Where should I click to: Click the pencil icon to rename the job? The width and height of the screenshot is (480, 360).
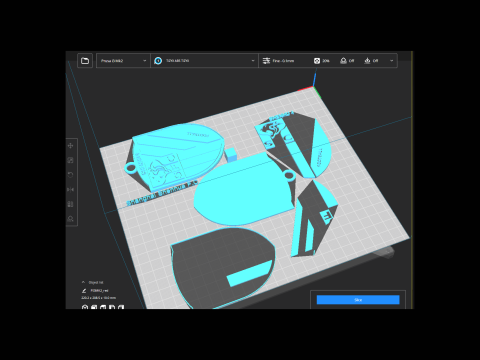click(84, 291)
